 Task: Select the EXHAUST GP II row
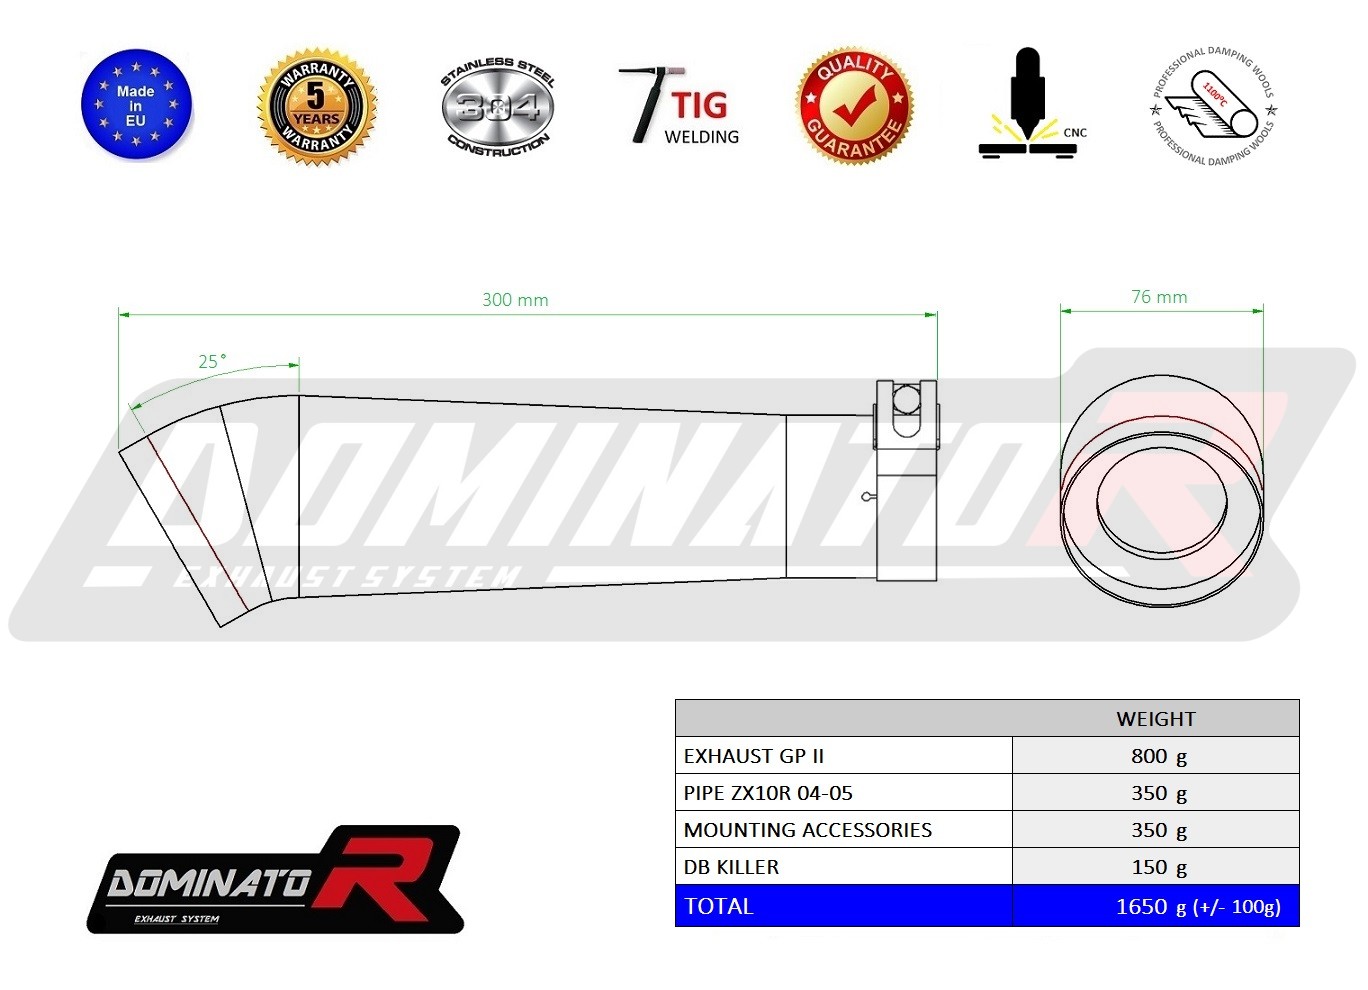(x=754, y=756)
